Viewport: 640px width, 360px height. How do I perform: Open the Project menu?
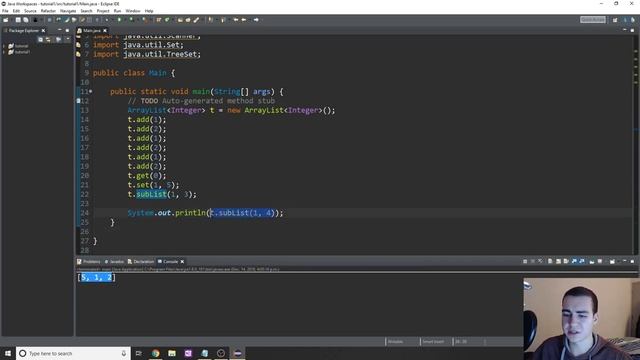[x=103, y=11]
